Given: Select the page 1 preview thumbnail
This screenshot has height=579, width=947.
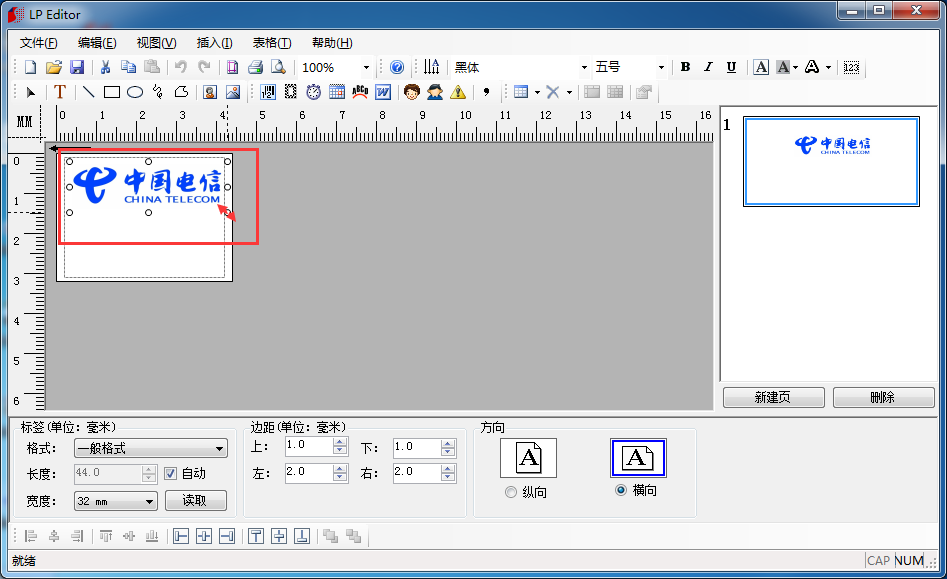Looking at the screenshot, I should [830, 162].
